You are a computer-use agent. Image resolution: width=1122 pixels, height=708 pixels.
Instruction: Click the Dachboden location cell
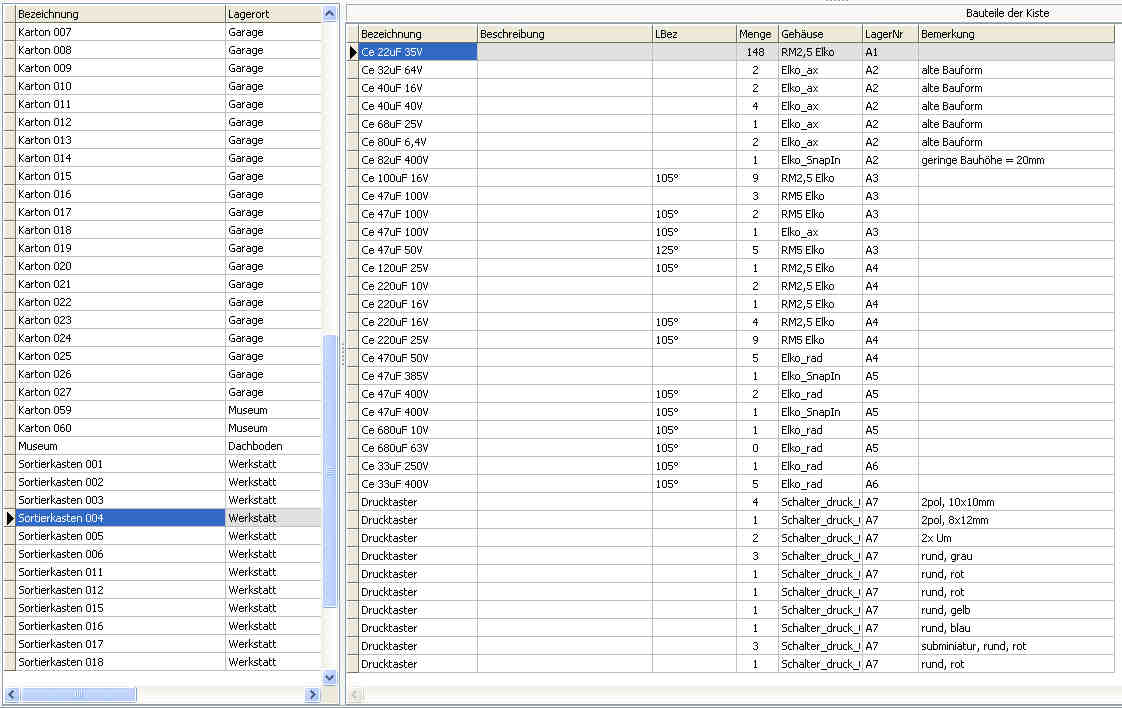coord(273,446)
